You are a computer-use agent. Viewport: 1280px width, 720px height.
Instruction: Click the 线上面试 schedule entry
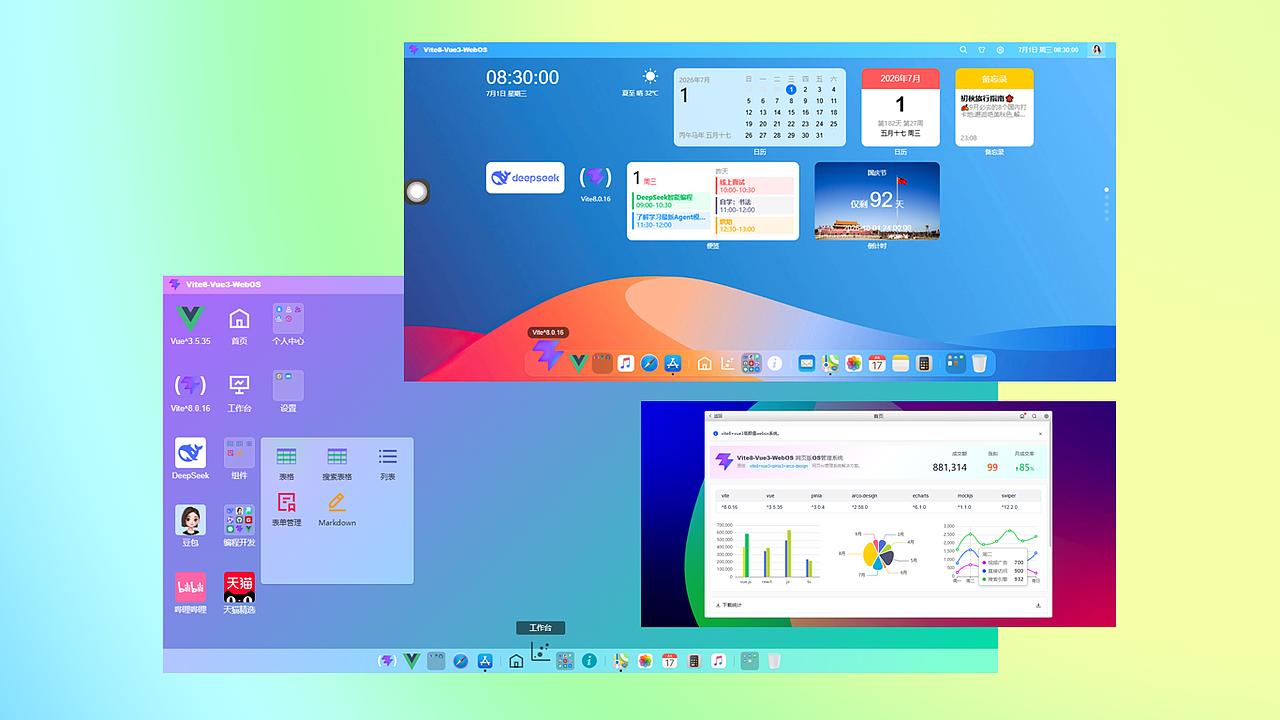[755, 186]
